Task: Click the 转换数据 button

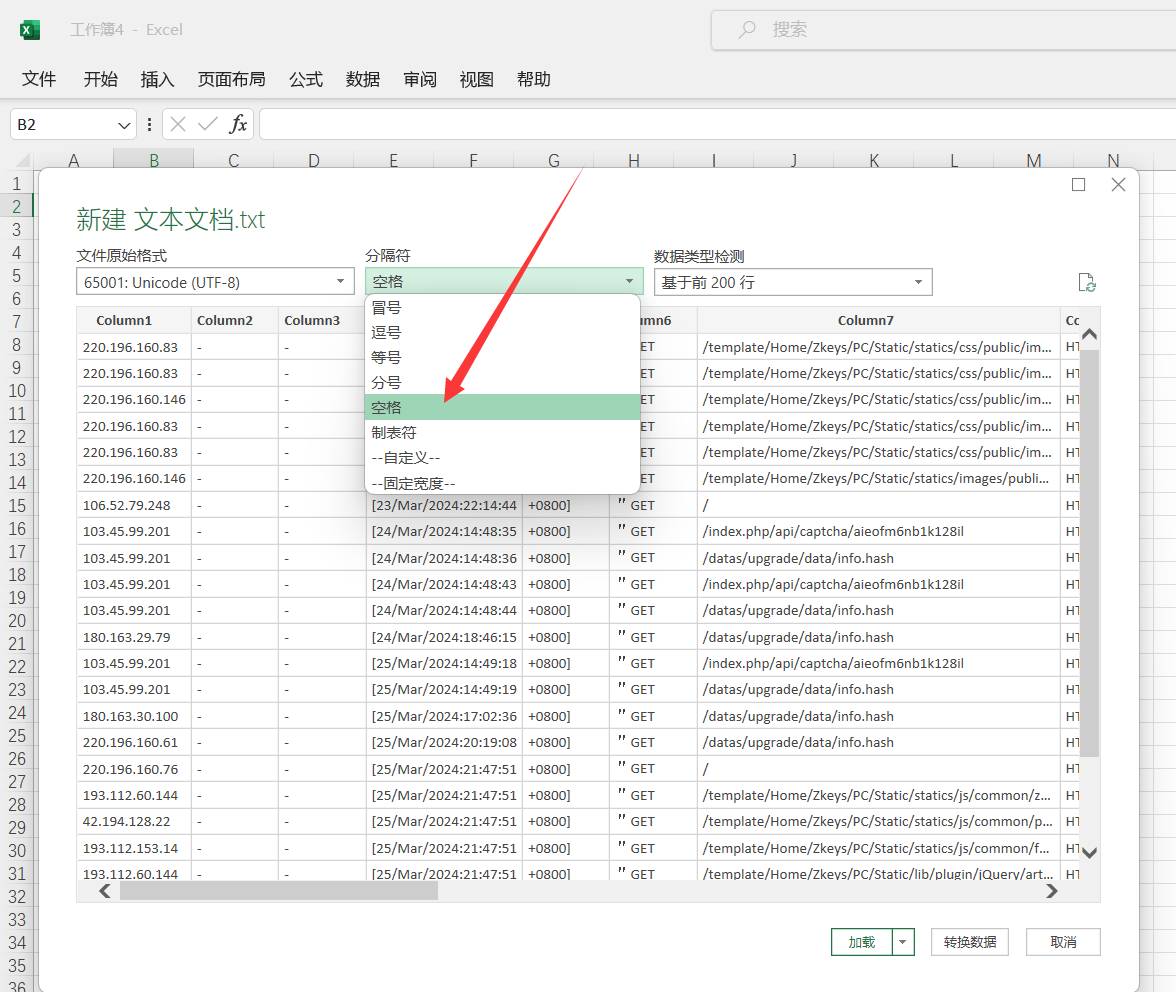Action: (x=969, y=942)
